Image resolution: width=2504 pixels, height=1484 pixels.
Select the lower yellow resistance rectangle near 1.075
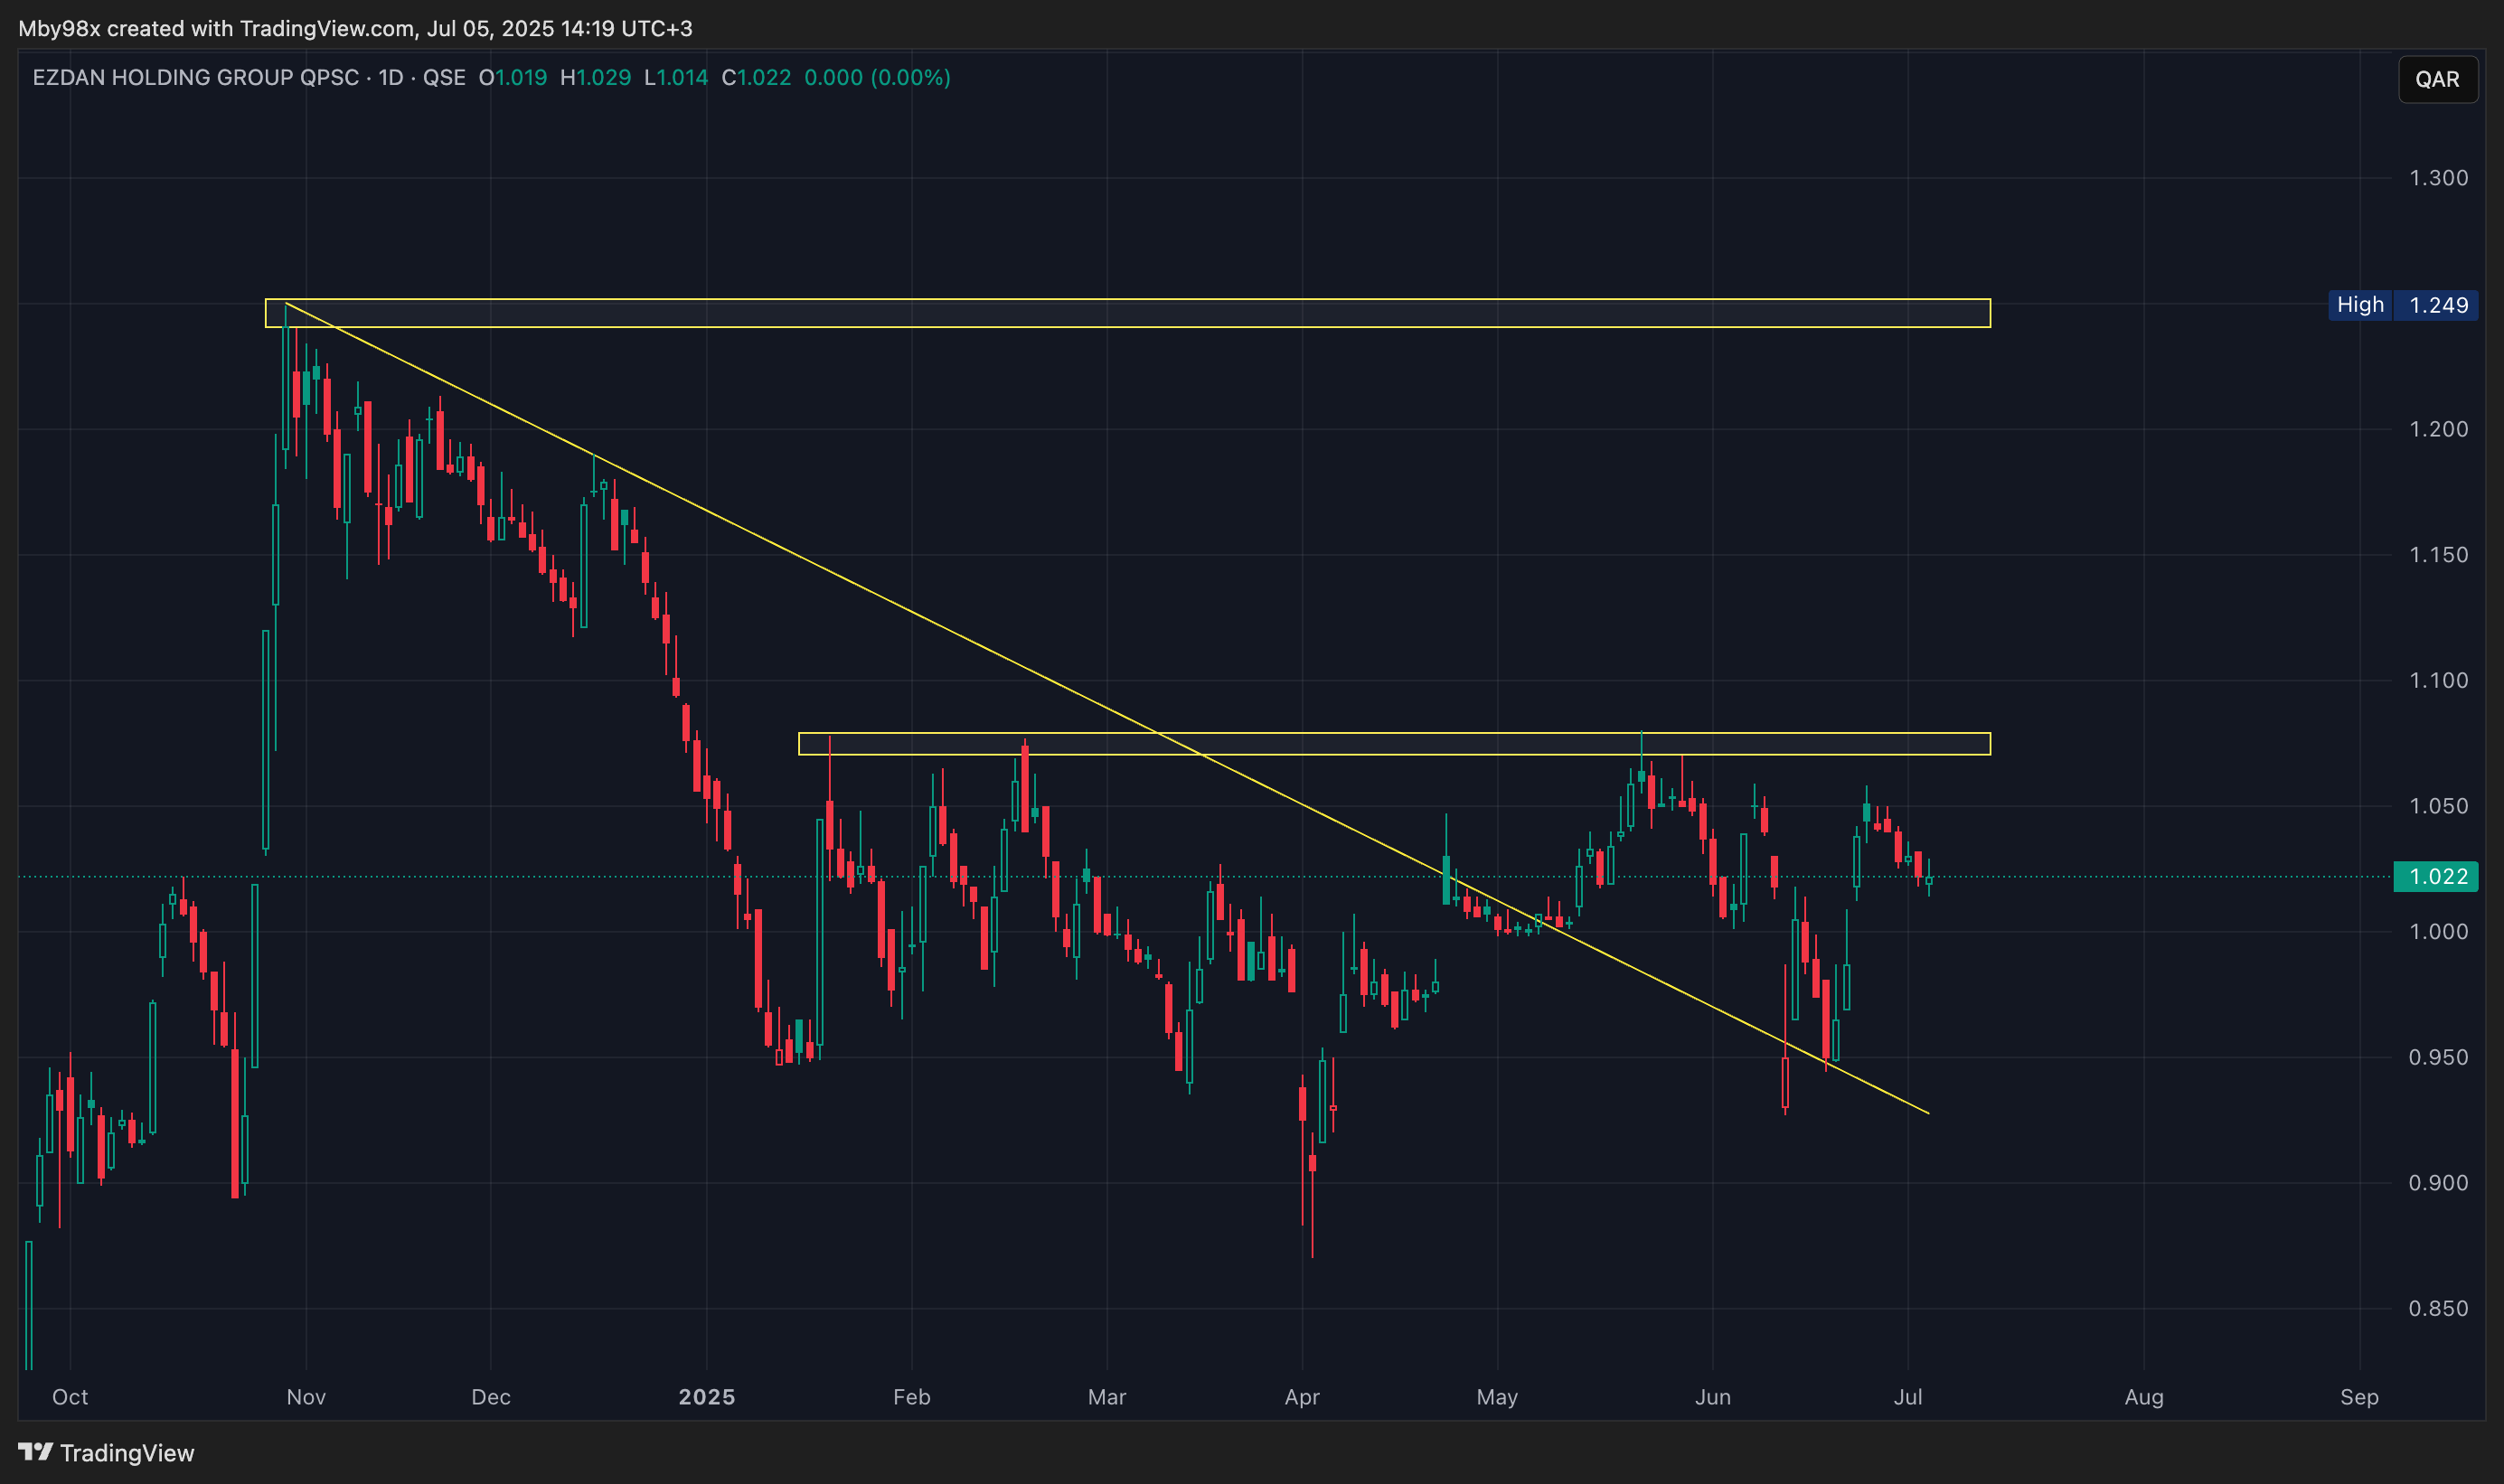point(1394,744)
